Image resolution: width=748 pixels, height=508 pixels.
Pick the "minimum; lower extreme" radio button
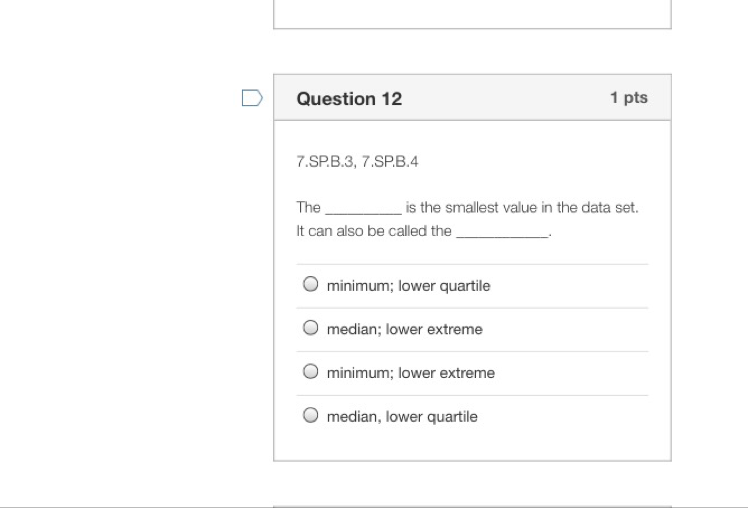click(x=311, y=372)
